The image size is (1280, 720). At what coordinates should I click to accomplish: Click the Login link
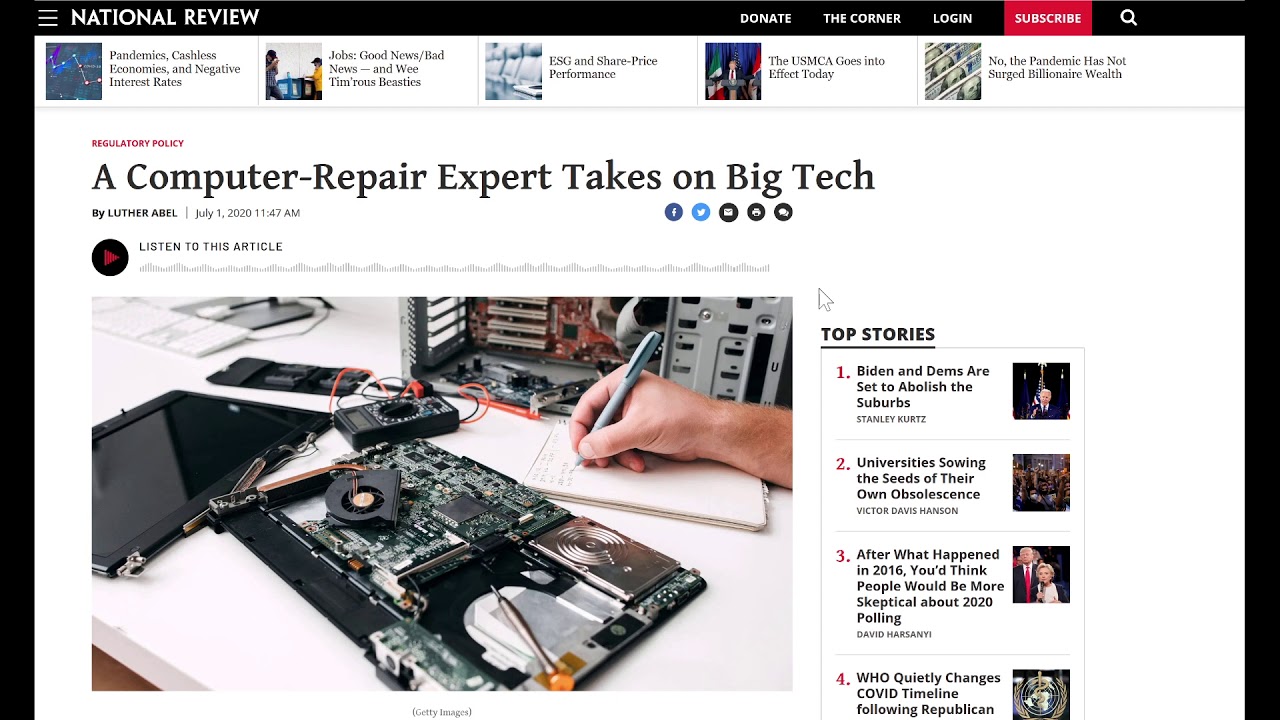coord(952,18)
